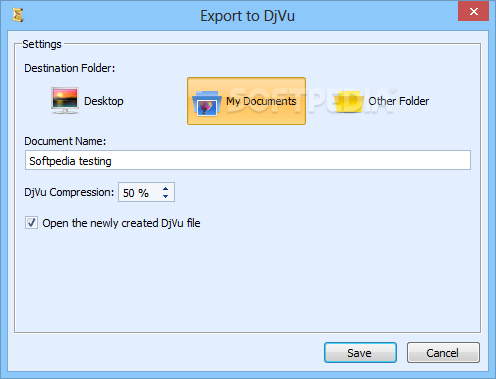496x379 pixels.
Task: Toggle the open newly created file checkbox
Action: pyautogui.click(x=31, y=223)
